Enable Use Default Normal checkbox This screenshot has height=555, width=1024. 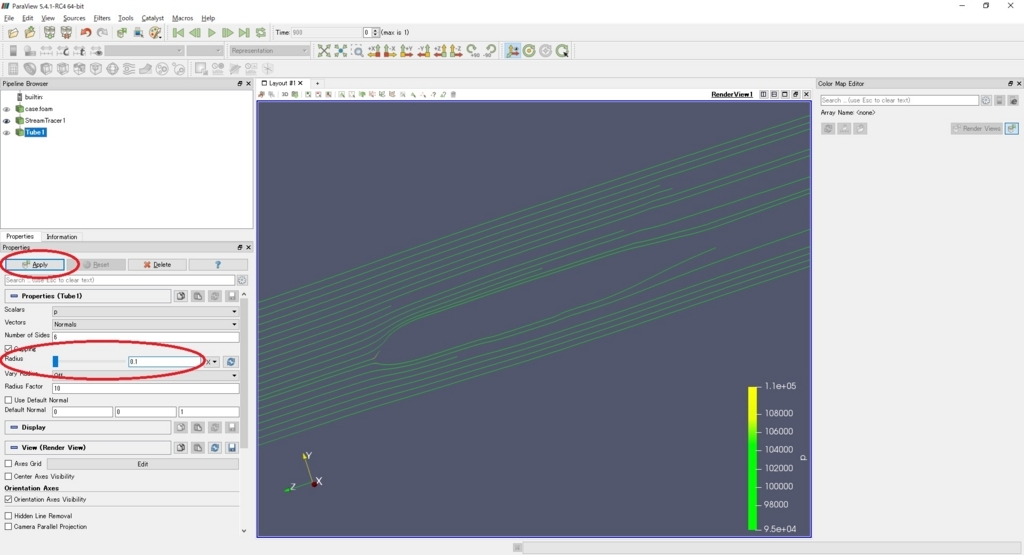[8, 400]
